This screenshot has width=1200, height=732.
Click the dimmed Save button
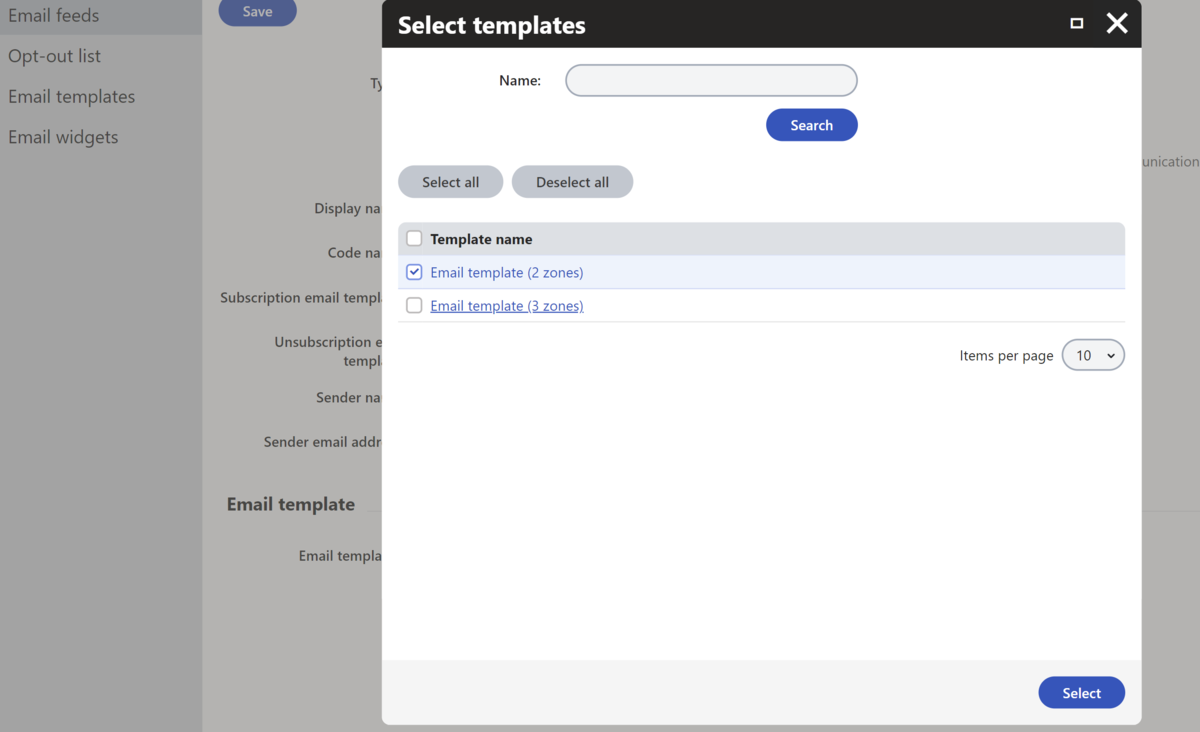[258, 12]
